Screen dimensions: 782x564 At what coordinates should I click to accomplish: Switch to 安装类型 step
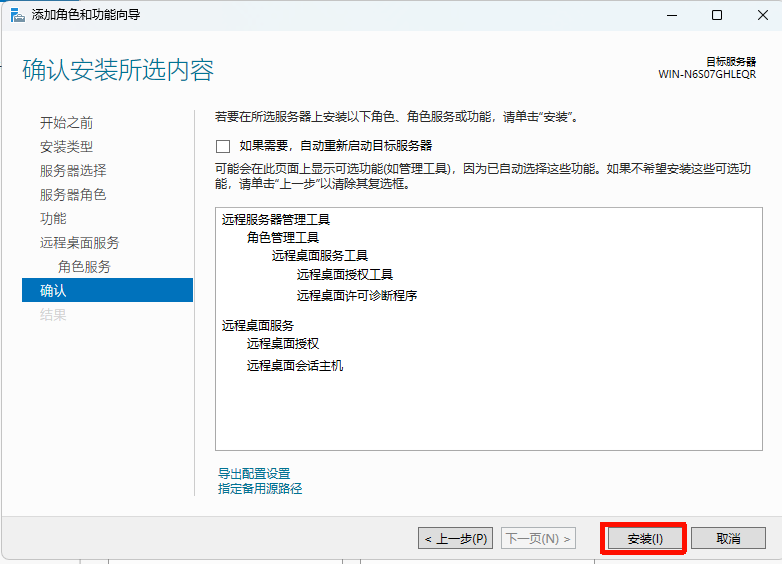coord(66,147)
